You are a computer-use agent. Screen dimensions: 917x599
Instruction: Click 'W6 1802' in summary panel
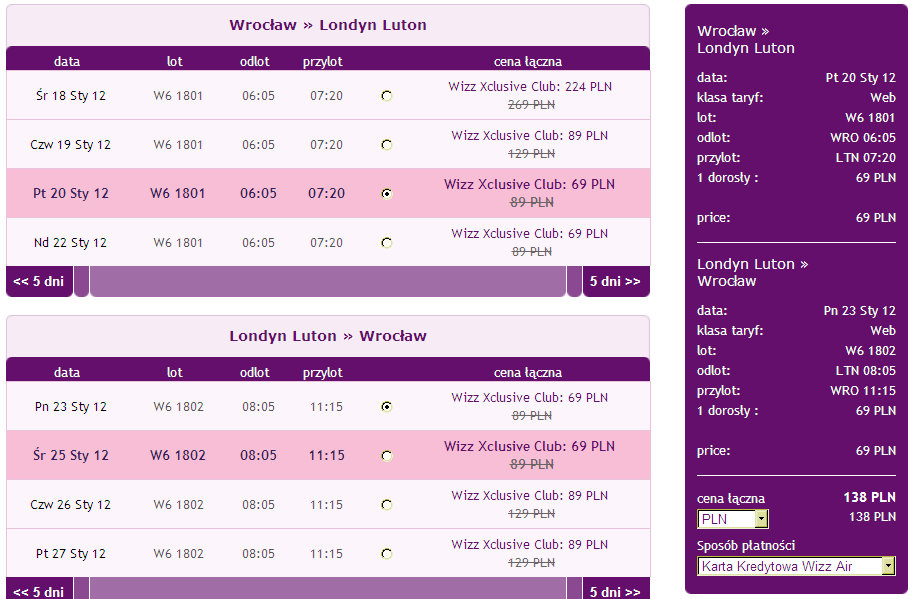pos(870,351)
